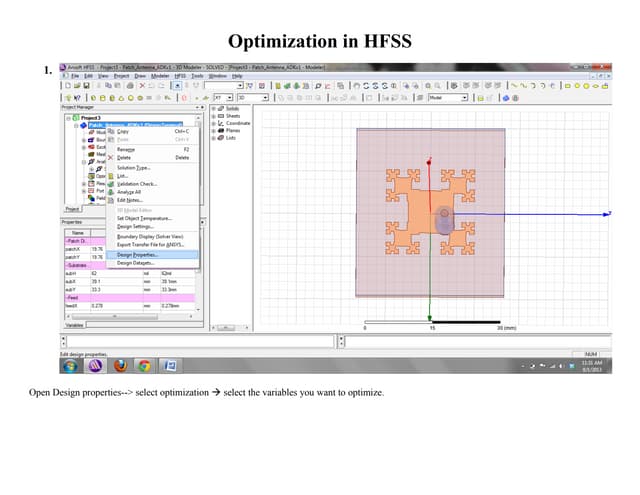The width and height of the screenshot is (640, 495).
Task: Click Design Properties in context menu
Action: (x=137, y=254)
